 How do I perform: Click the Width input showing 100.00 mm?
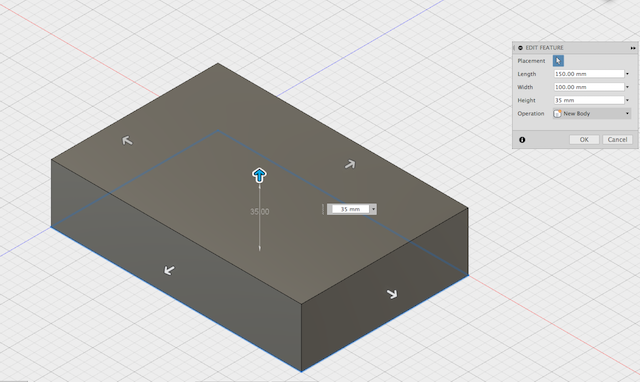pyautogui.click(x=589, y=87)
